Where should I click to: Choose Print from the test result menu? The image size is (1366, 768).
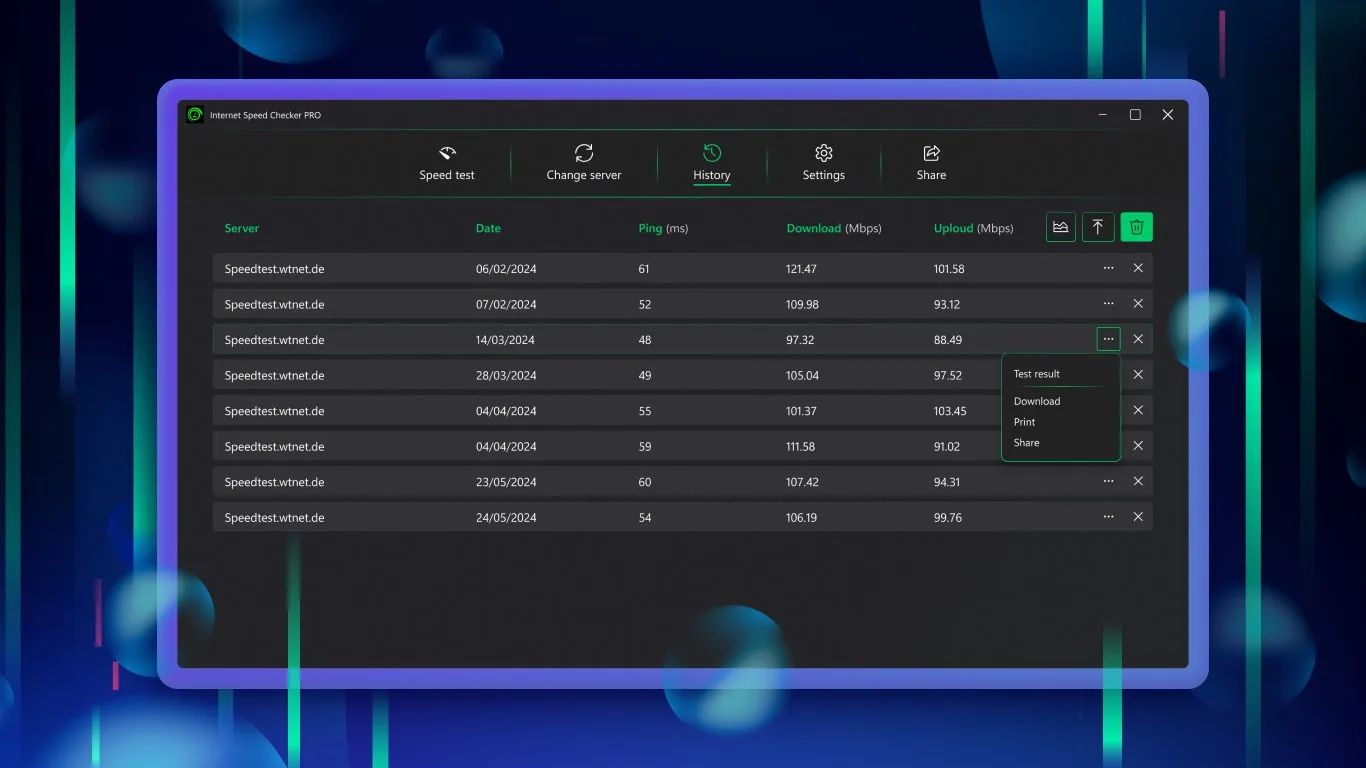pyautogui.click(x=1024, y=422)
